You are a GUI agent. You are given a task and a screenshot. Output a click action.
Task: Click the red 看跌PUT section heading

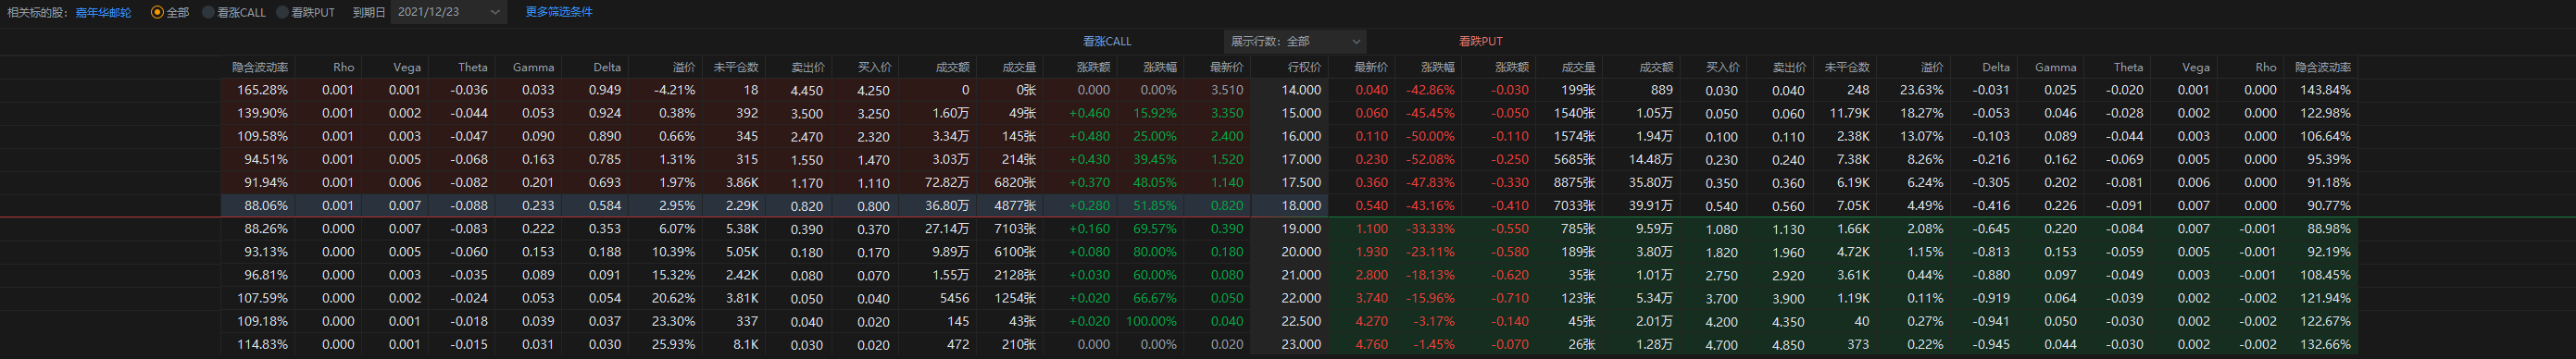[1481, 41]
